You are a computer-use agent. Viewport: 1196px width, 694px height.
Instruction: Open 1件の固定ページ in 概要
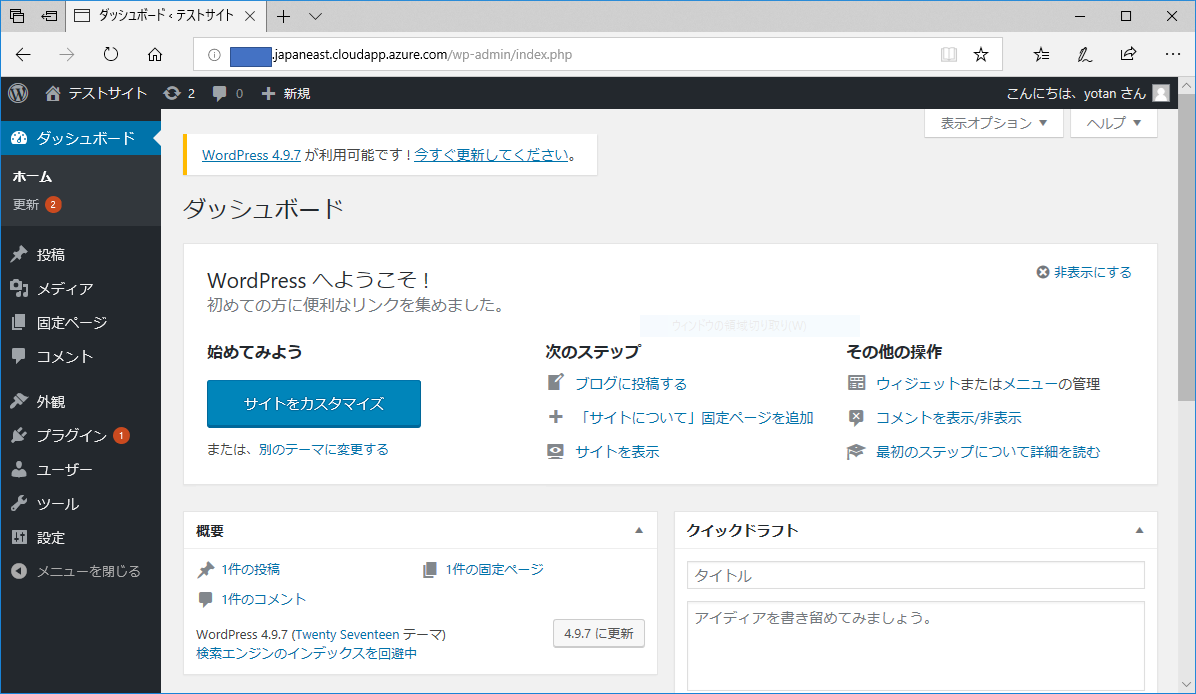(494, 569)
